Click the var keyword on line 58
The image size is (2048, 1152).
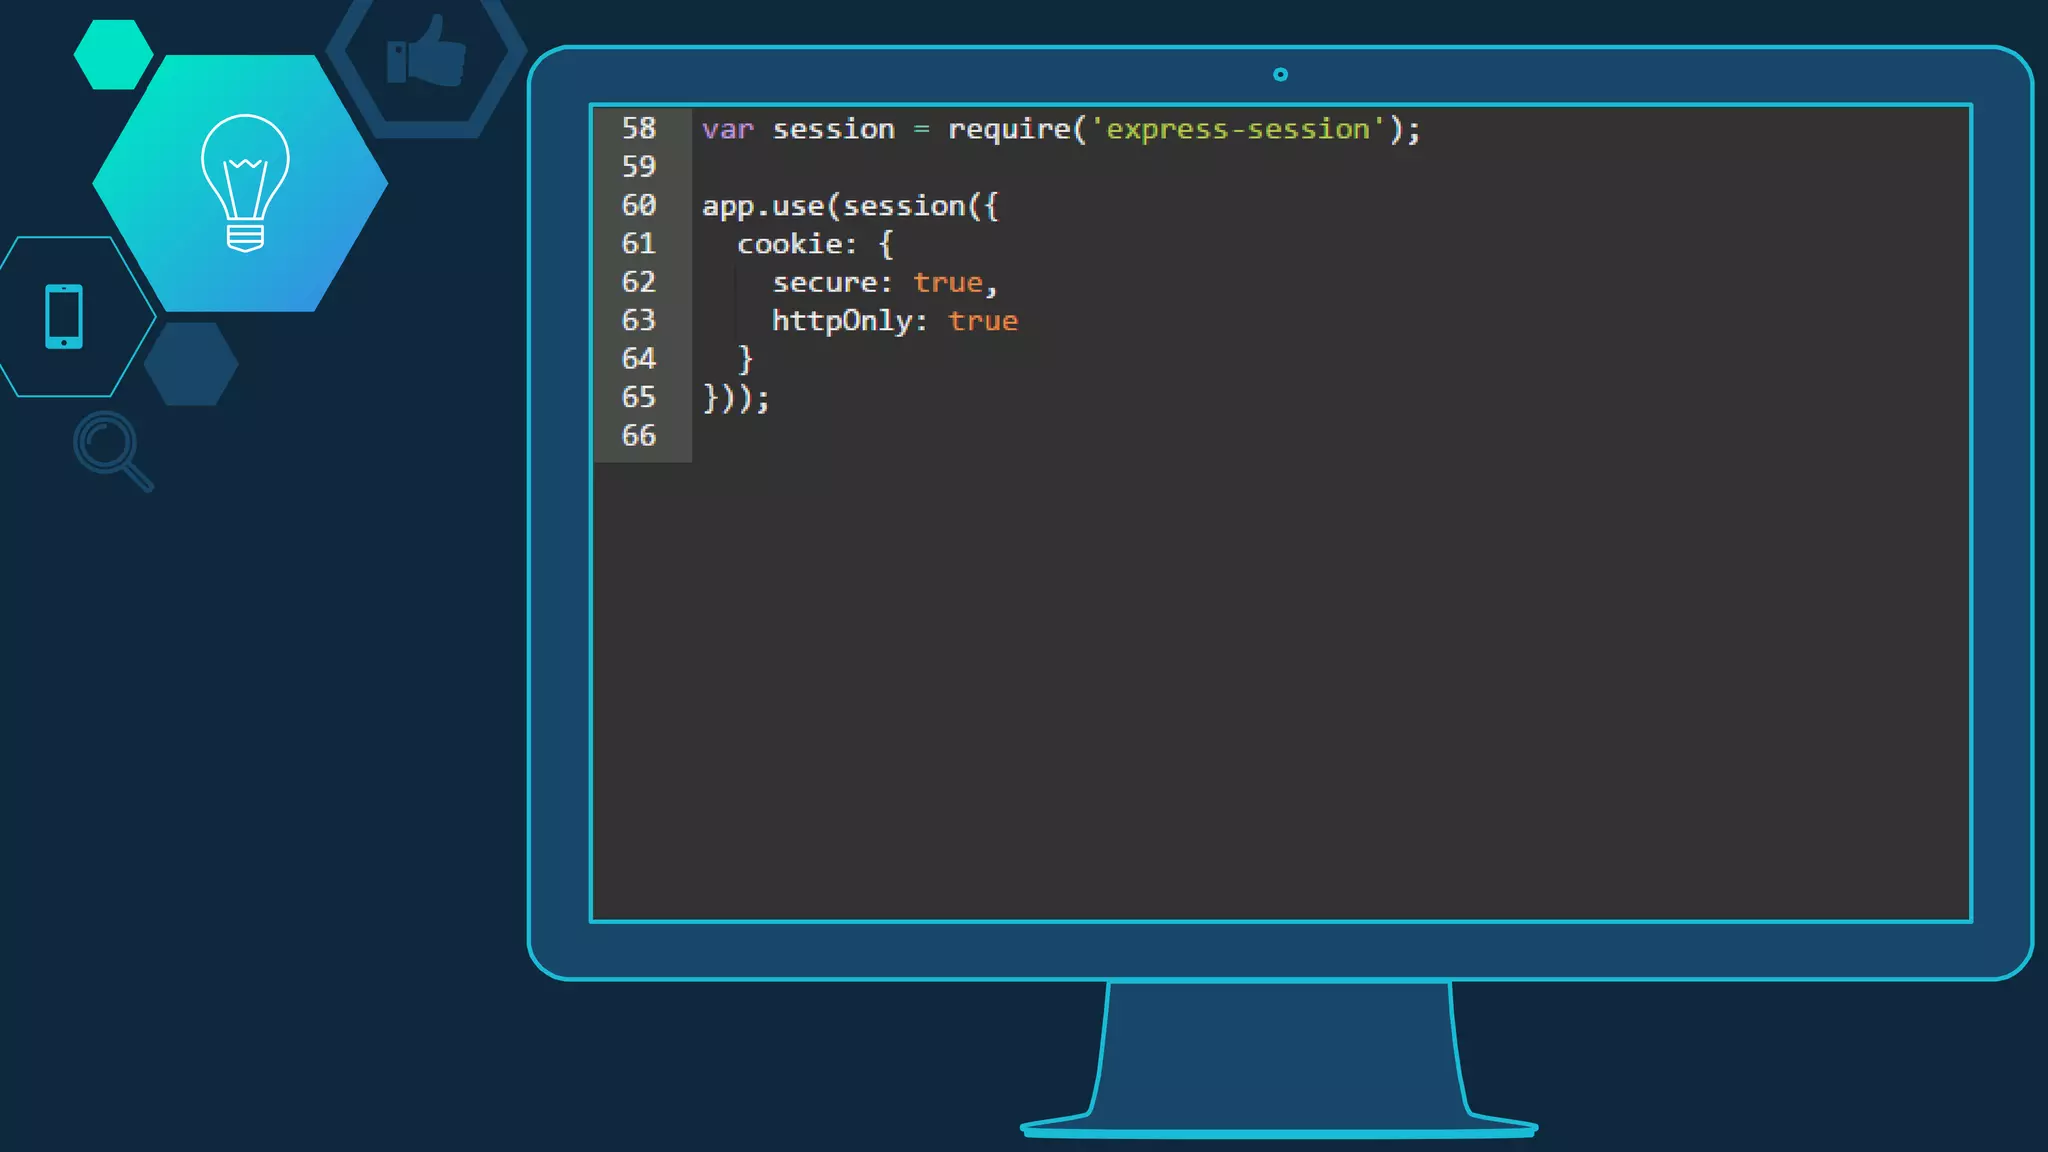(727, 130)
